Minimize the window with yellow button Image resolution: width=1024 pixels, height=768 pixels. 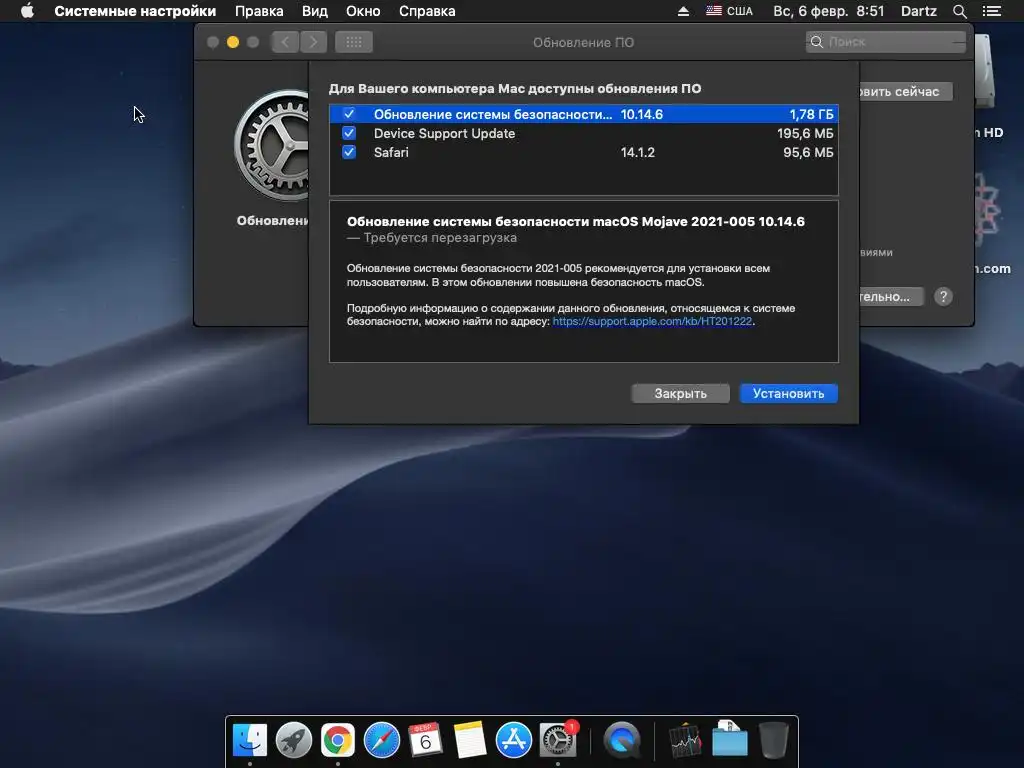point(232,42)
